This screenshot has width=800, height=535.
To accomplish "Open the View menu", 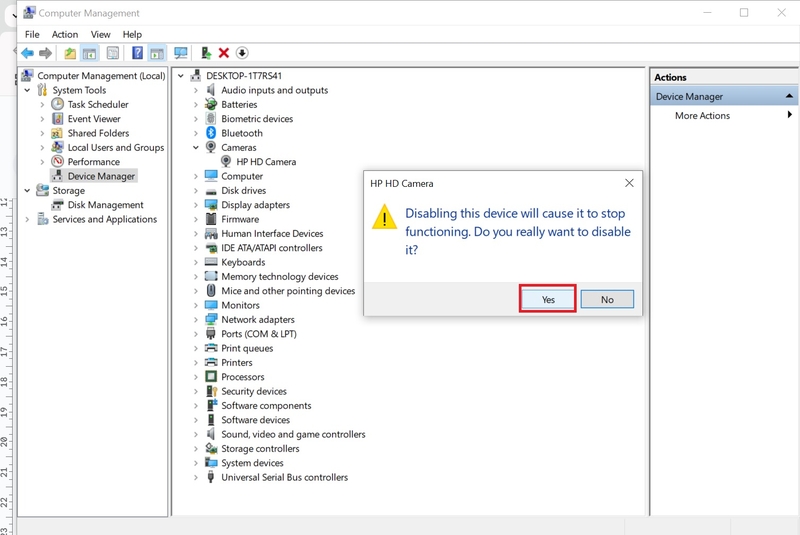I will (101, 35).
